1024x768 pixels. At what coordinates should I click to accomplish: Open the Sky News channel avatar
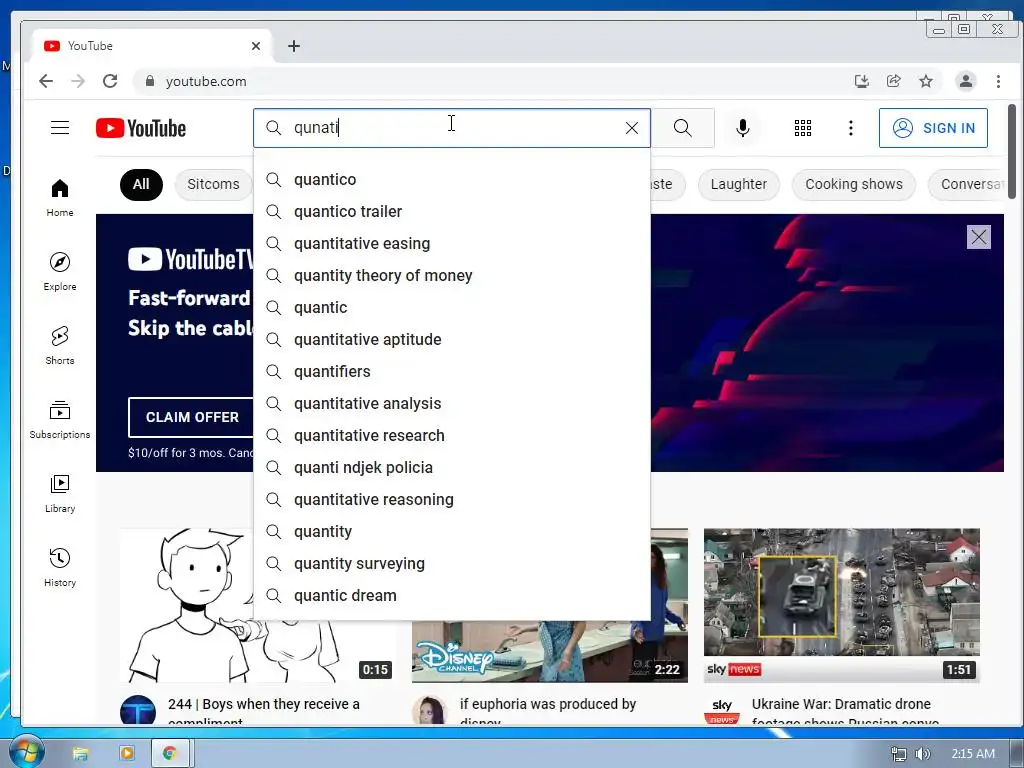pyautogui.click(x=722, y=710)
